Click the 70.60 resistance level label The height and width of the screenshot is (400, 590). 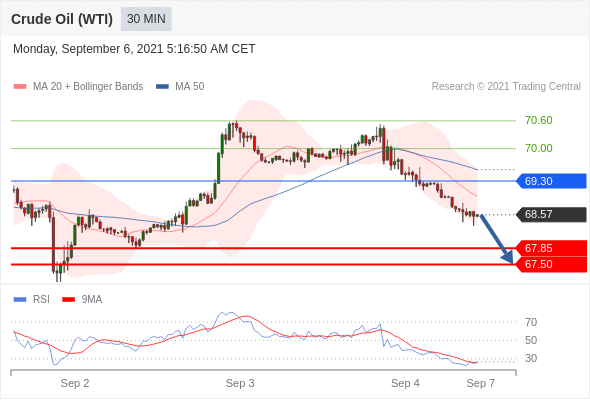538,120
